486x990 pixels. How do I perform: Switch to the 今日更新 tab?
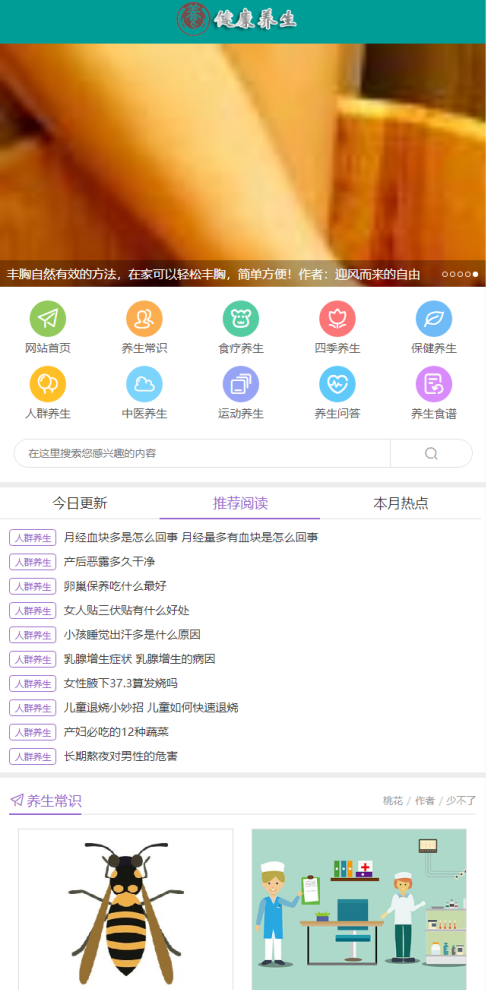[80, 503]
